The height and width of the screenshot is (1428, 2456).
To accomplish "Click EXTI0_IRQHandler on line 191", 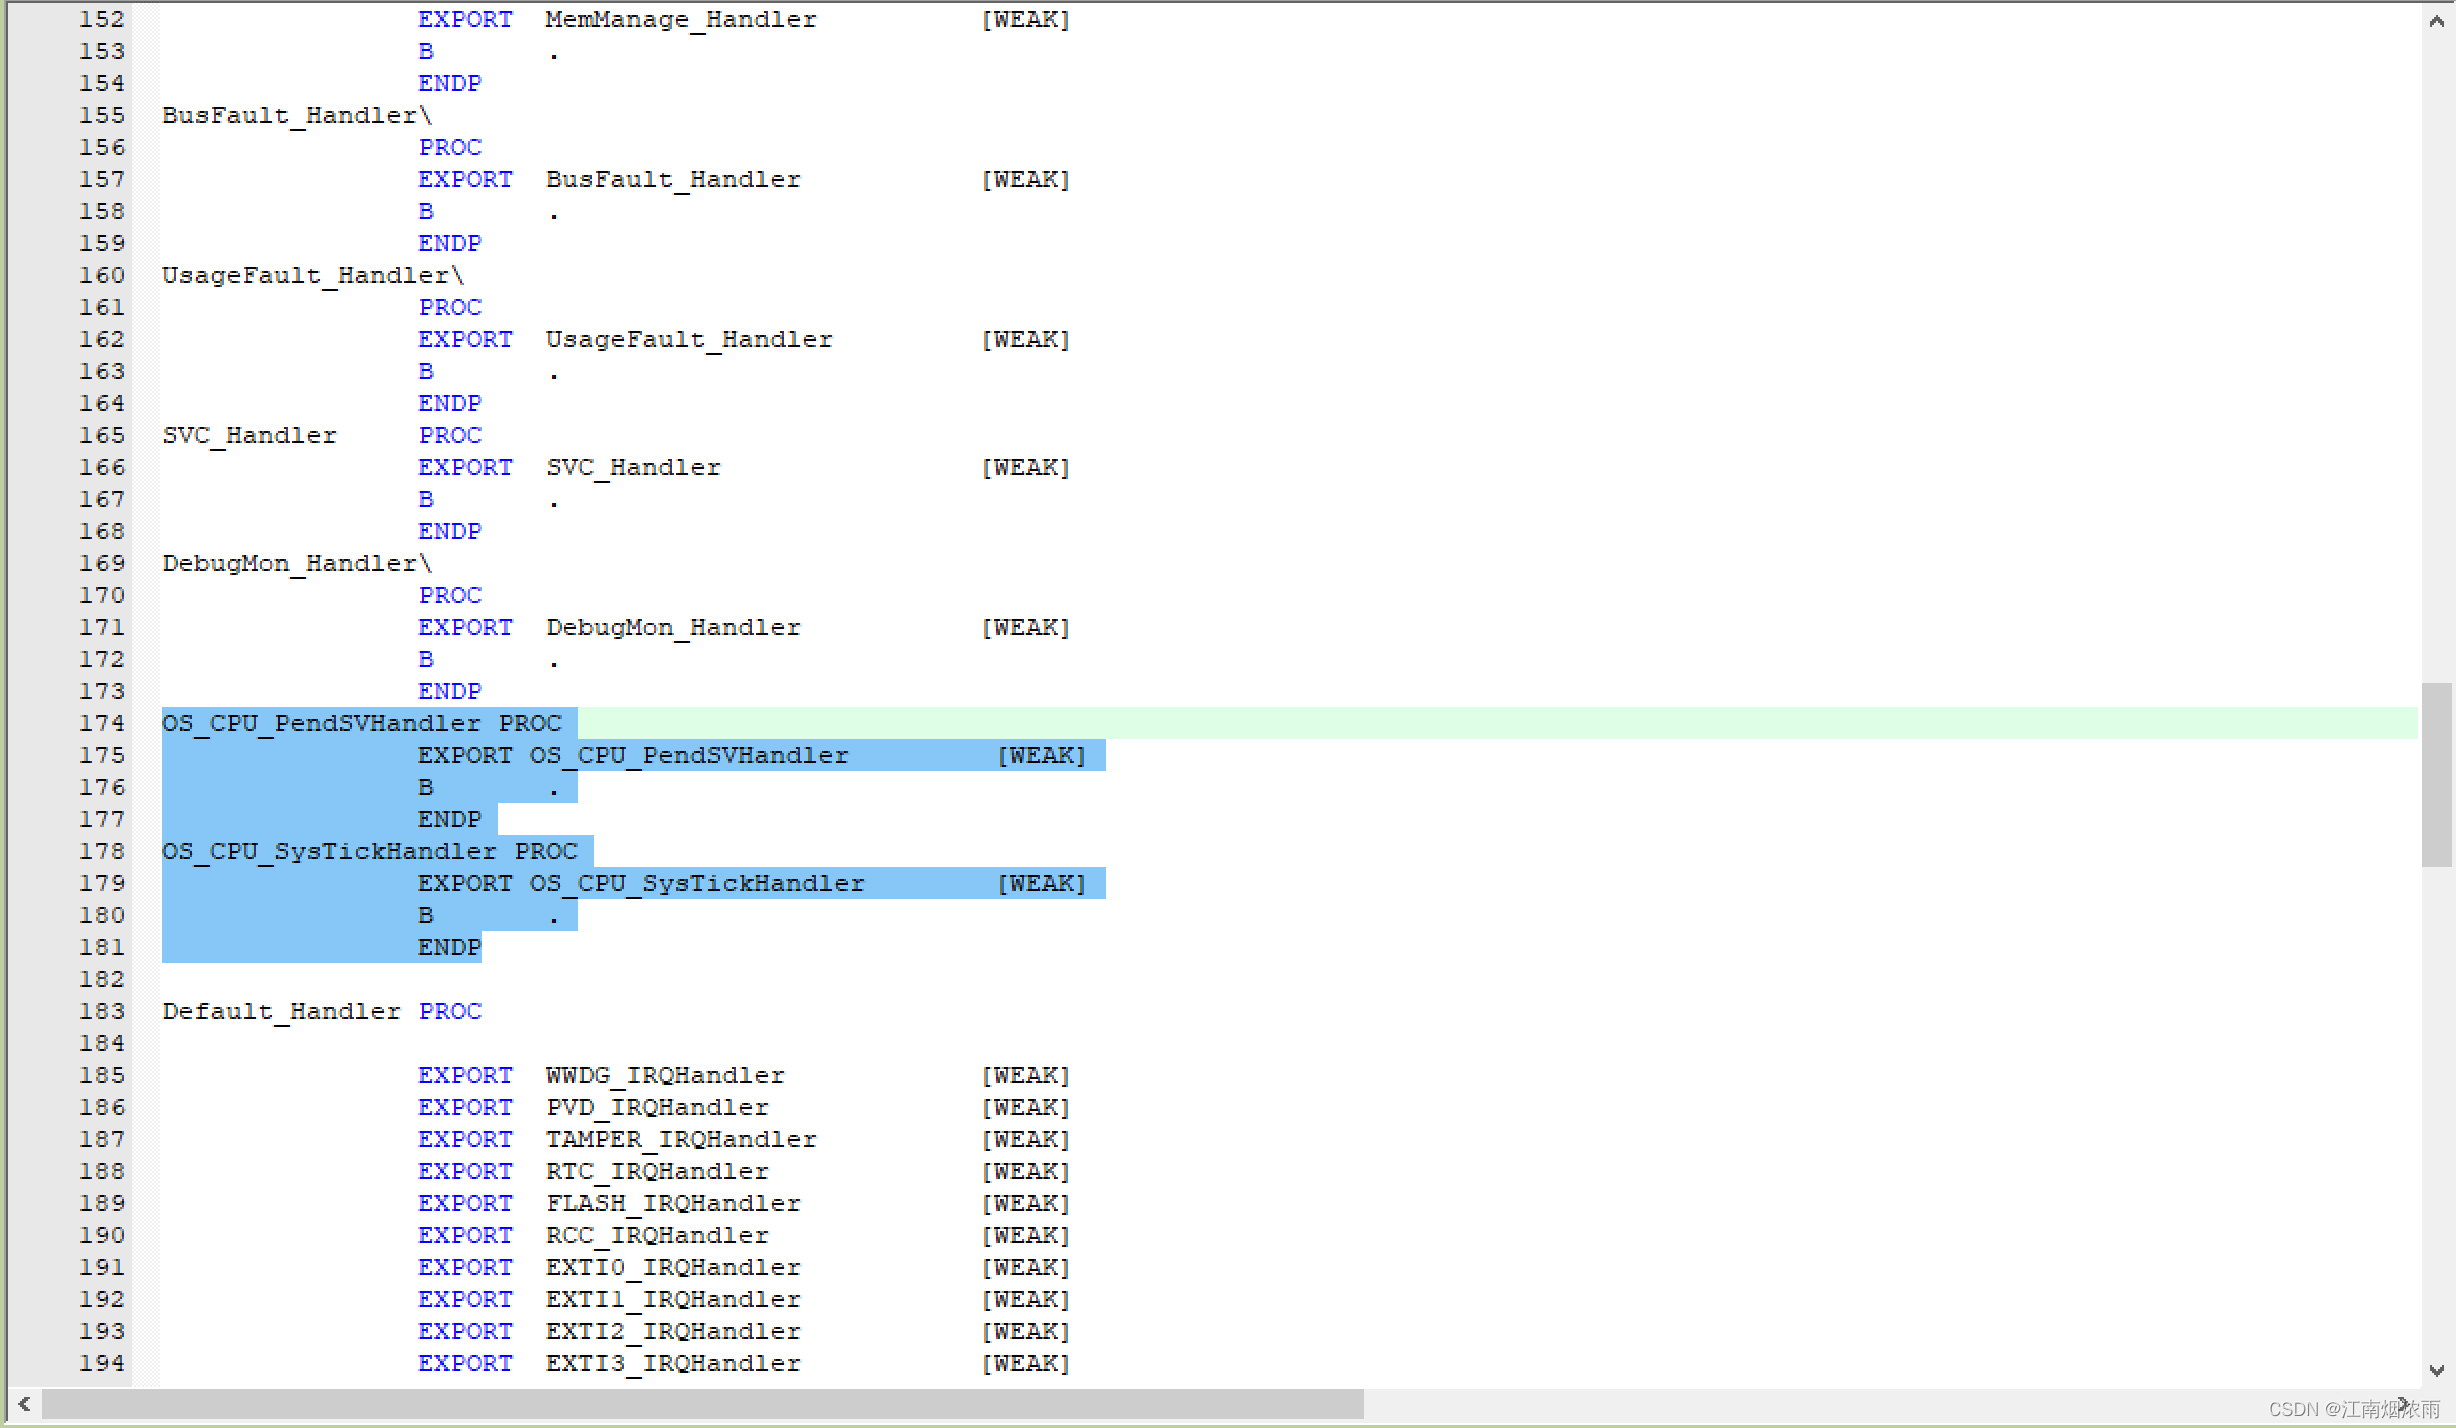I will click(x=673, y=1268).
